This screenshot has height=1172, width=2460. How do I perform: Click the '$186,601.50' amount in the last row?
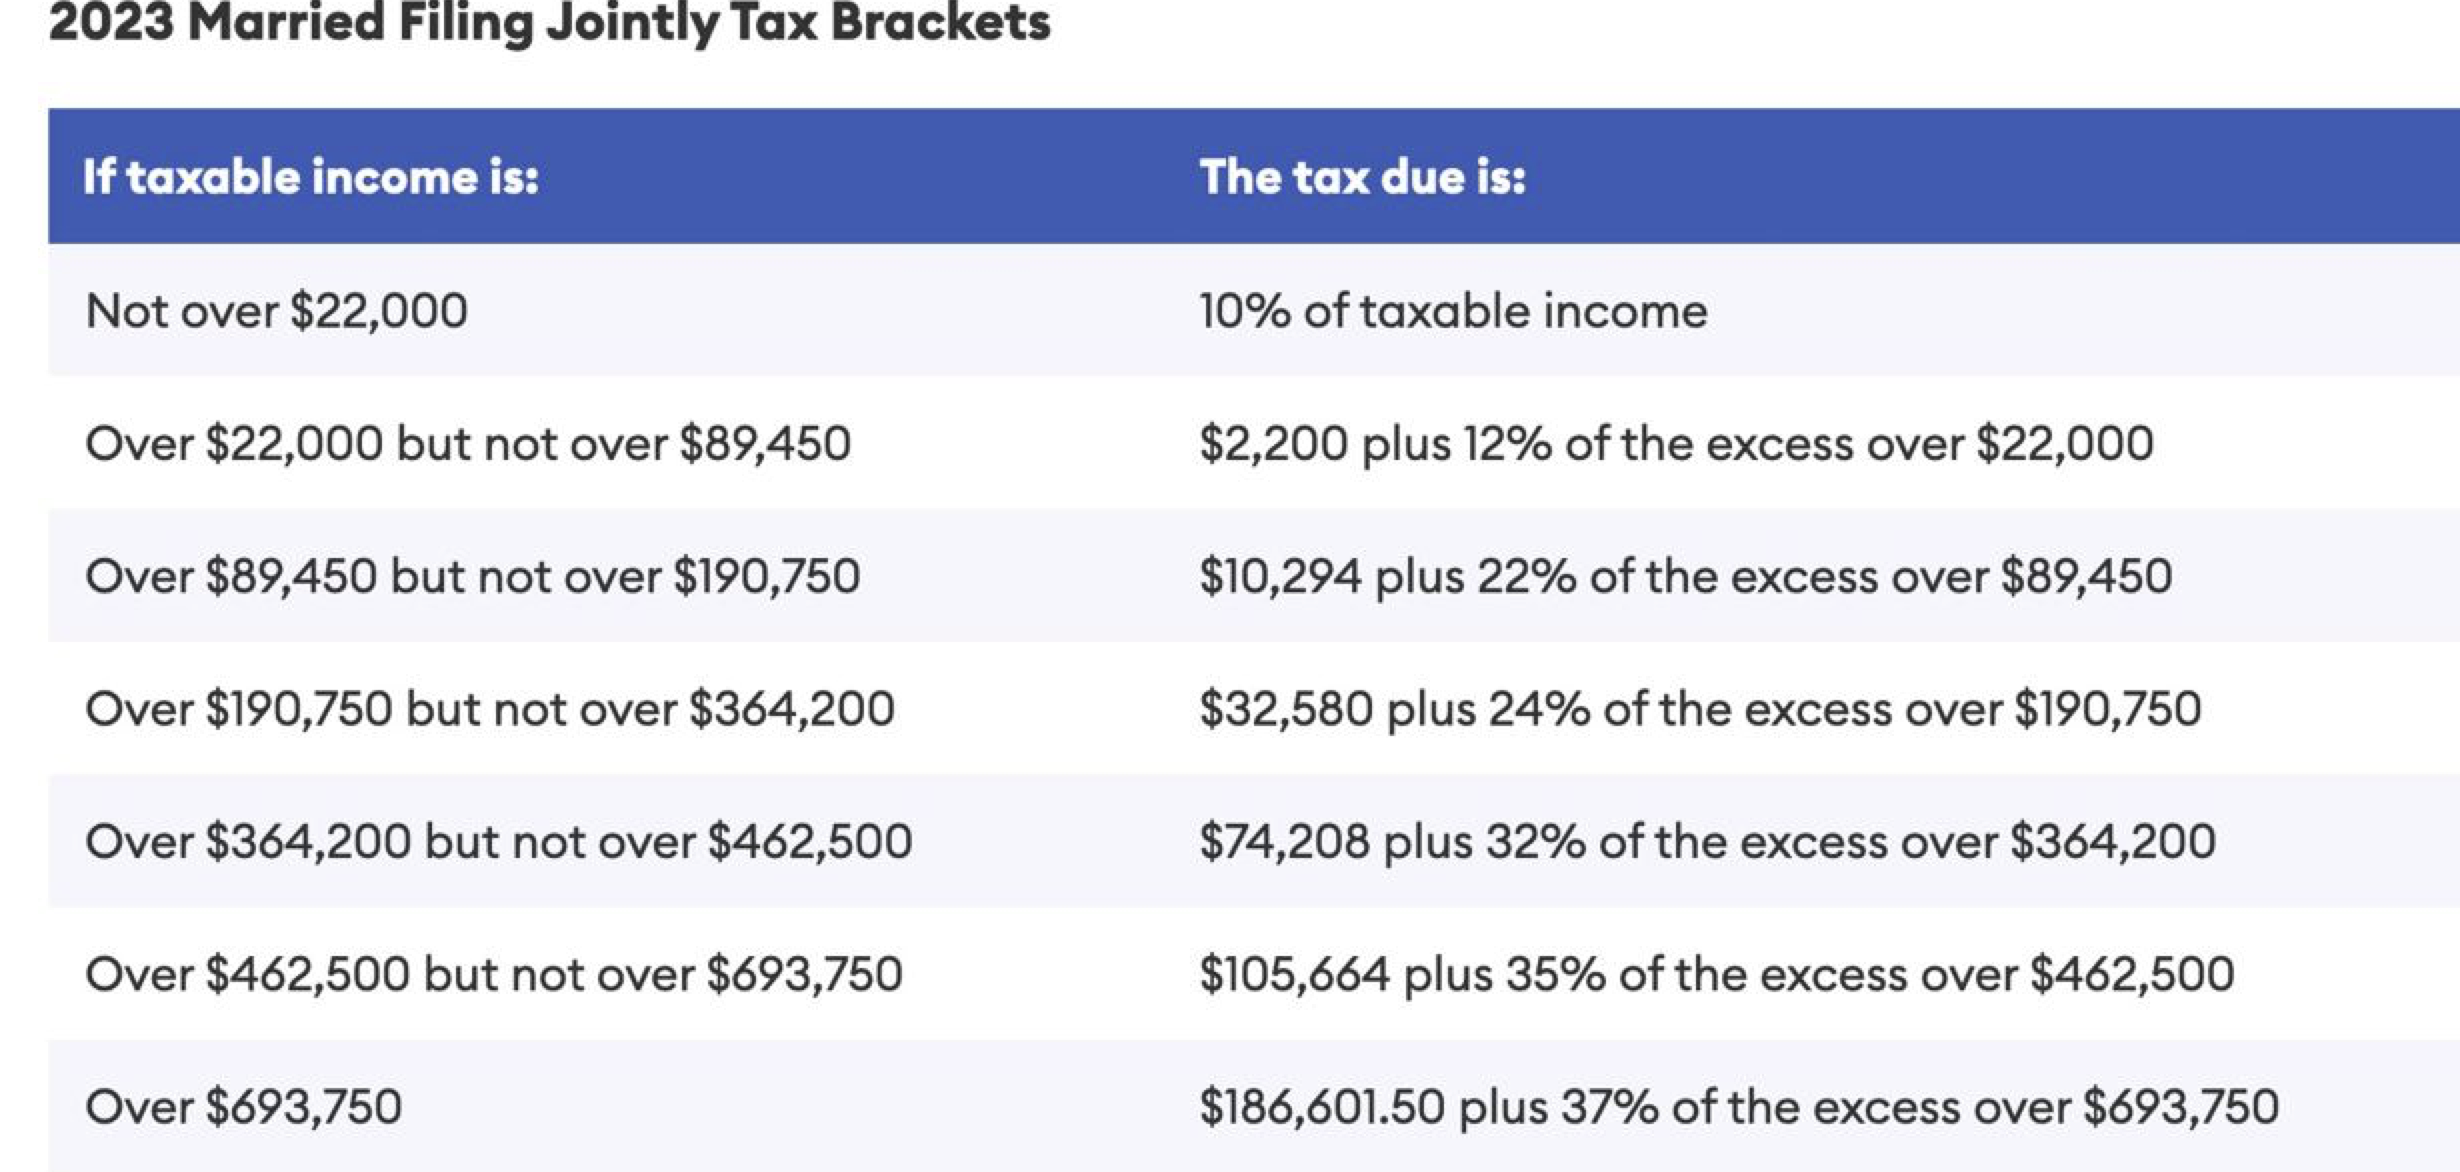coord(1322,1108)
